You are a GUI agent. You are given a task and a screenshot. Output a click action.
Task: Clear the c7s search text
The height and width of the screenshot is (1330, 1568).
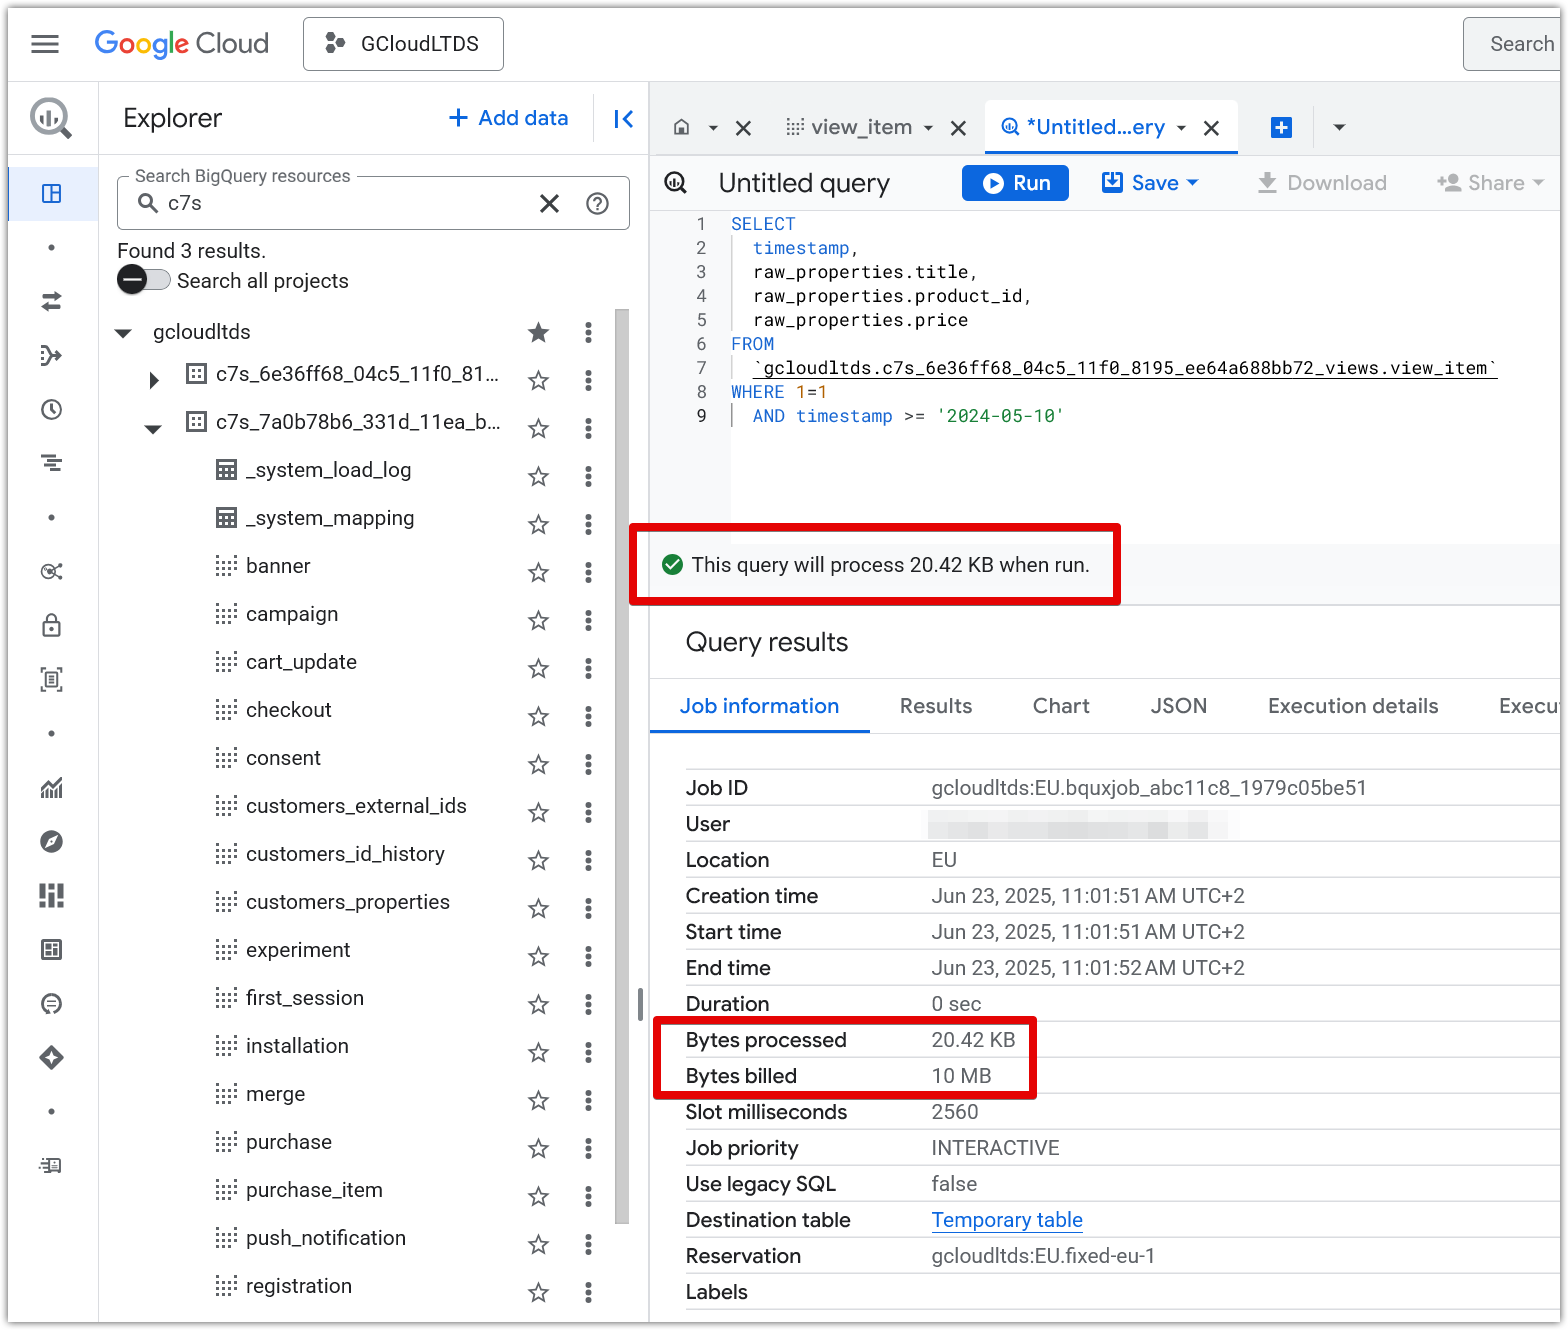[x=549, y=204]
